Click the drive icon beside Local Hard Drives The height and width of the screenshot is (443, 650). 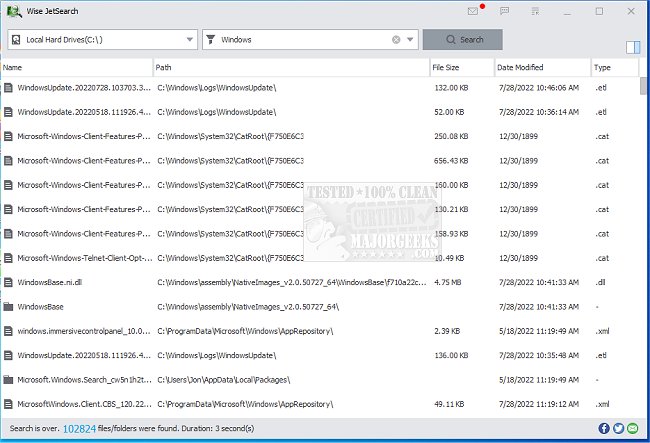[16, 40]
